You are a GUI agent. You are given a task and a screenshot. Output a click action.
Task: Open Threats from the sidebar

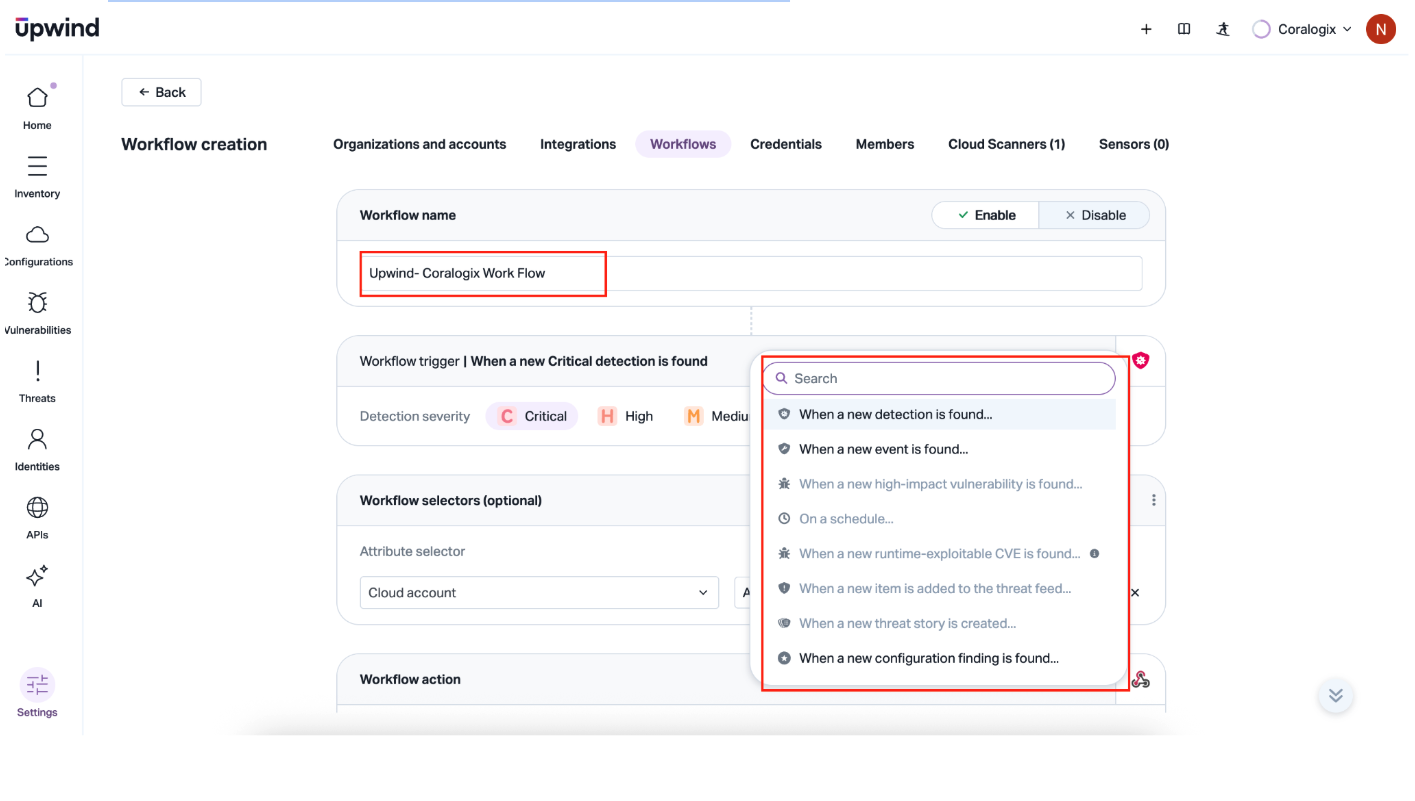(37, 372)
